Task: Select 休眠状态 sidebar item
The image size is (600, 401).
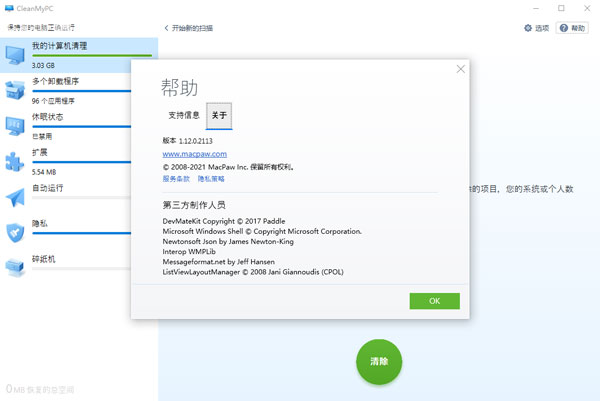Action: tap(65, 126)
